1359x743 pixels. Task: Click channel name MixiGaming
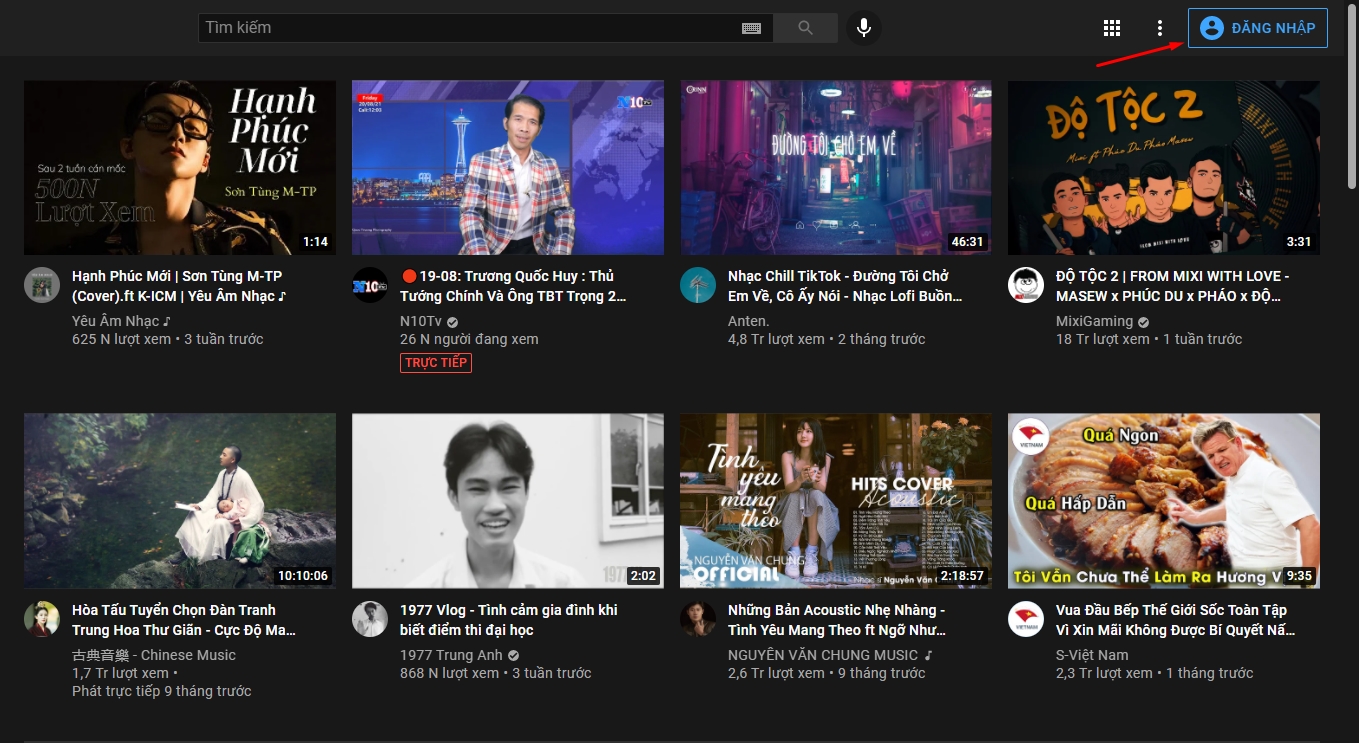coord(1094,321)
